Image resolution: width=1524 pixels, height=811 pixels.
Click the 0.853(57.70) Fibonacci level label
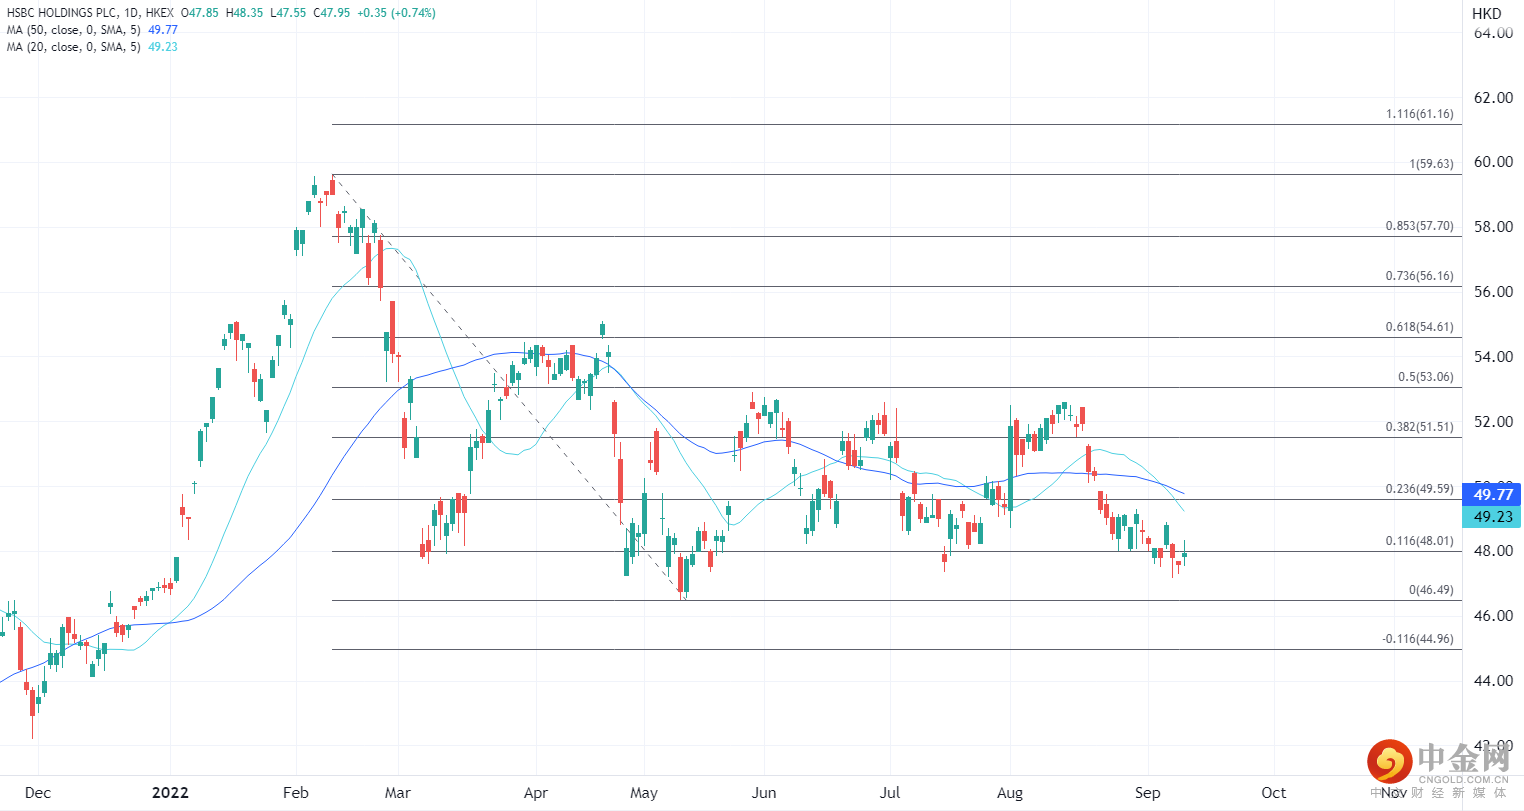pyautogui.click(x=1420, y=226)
